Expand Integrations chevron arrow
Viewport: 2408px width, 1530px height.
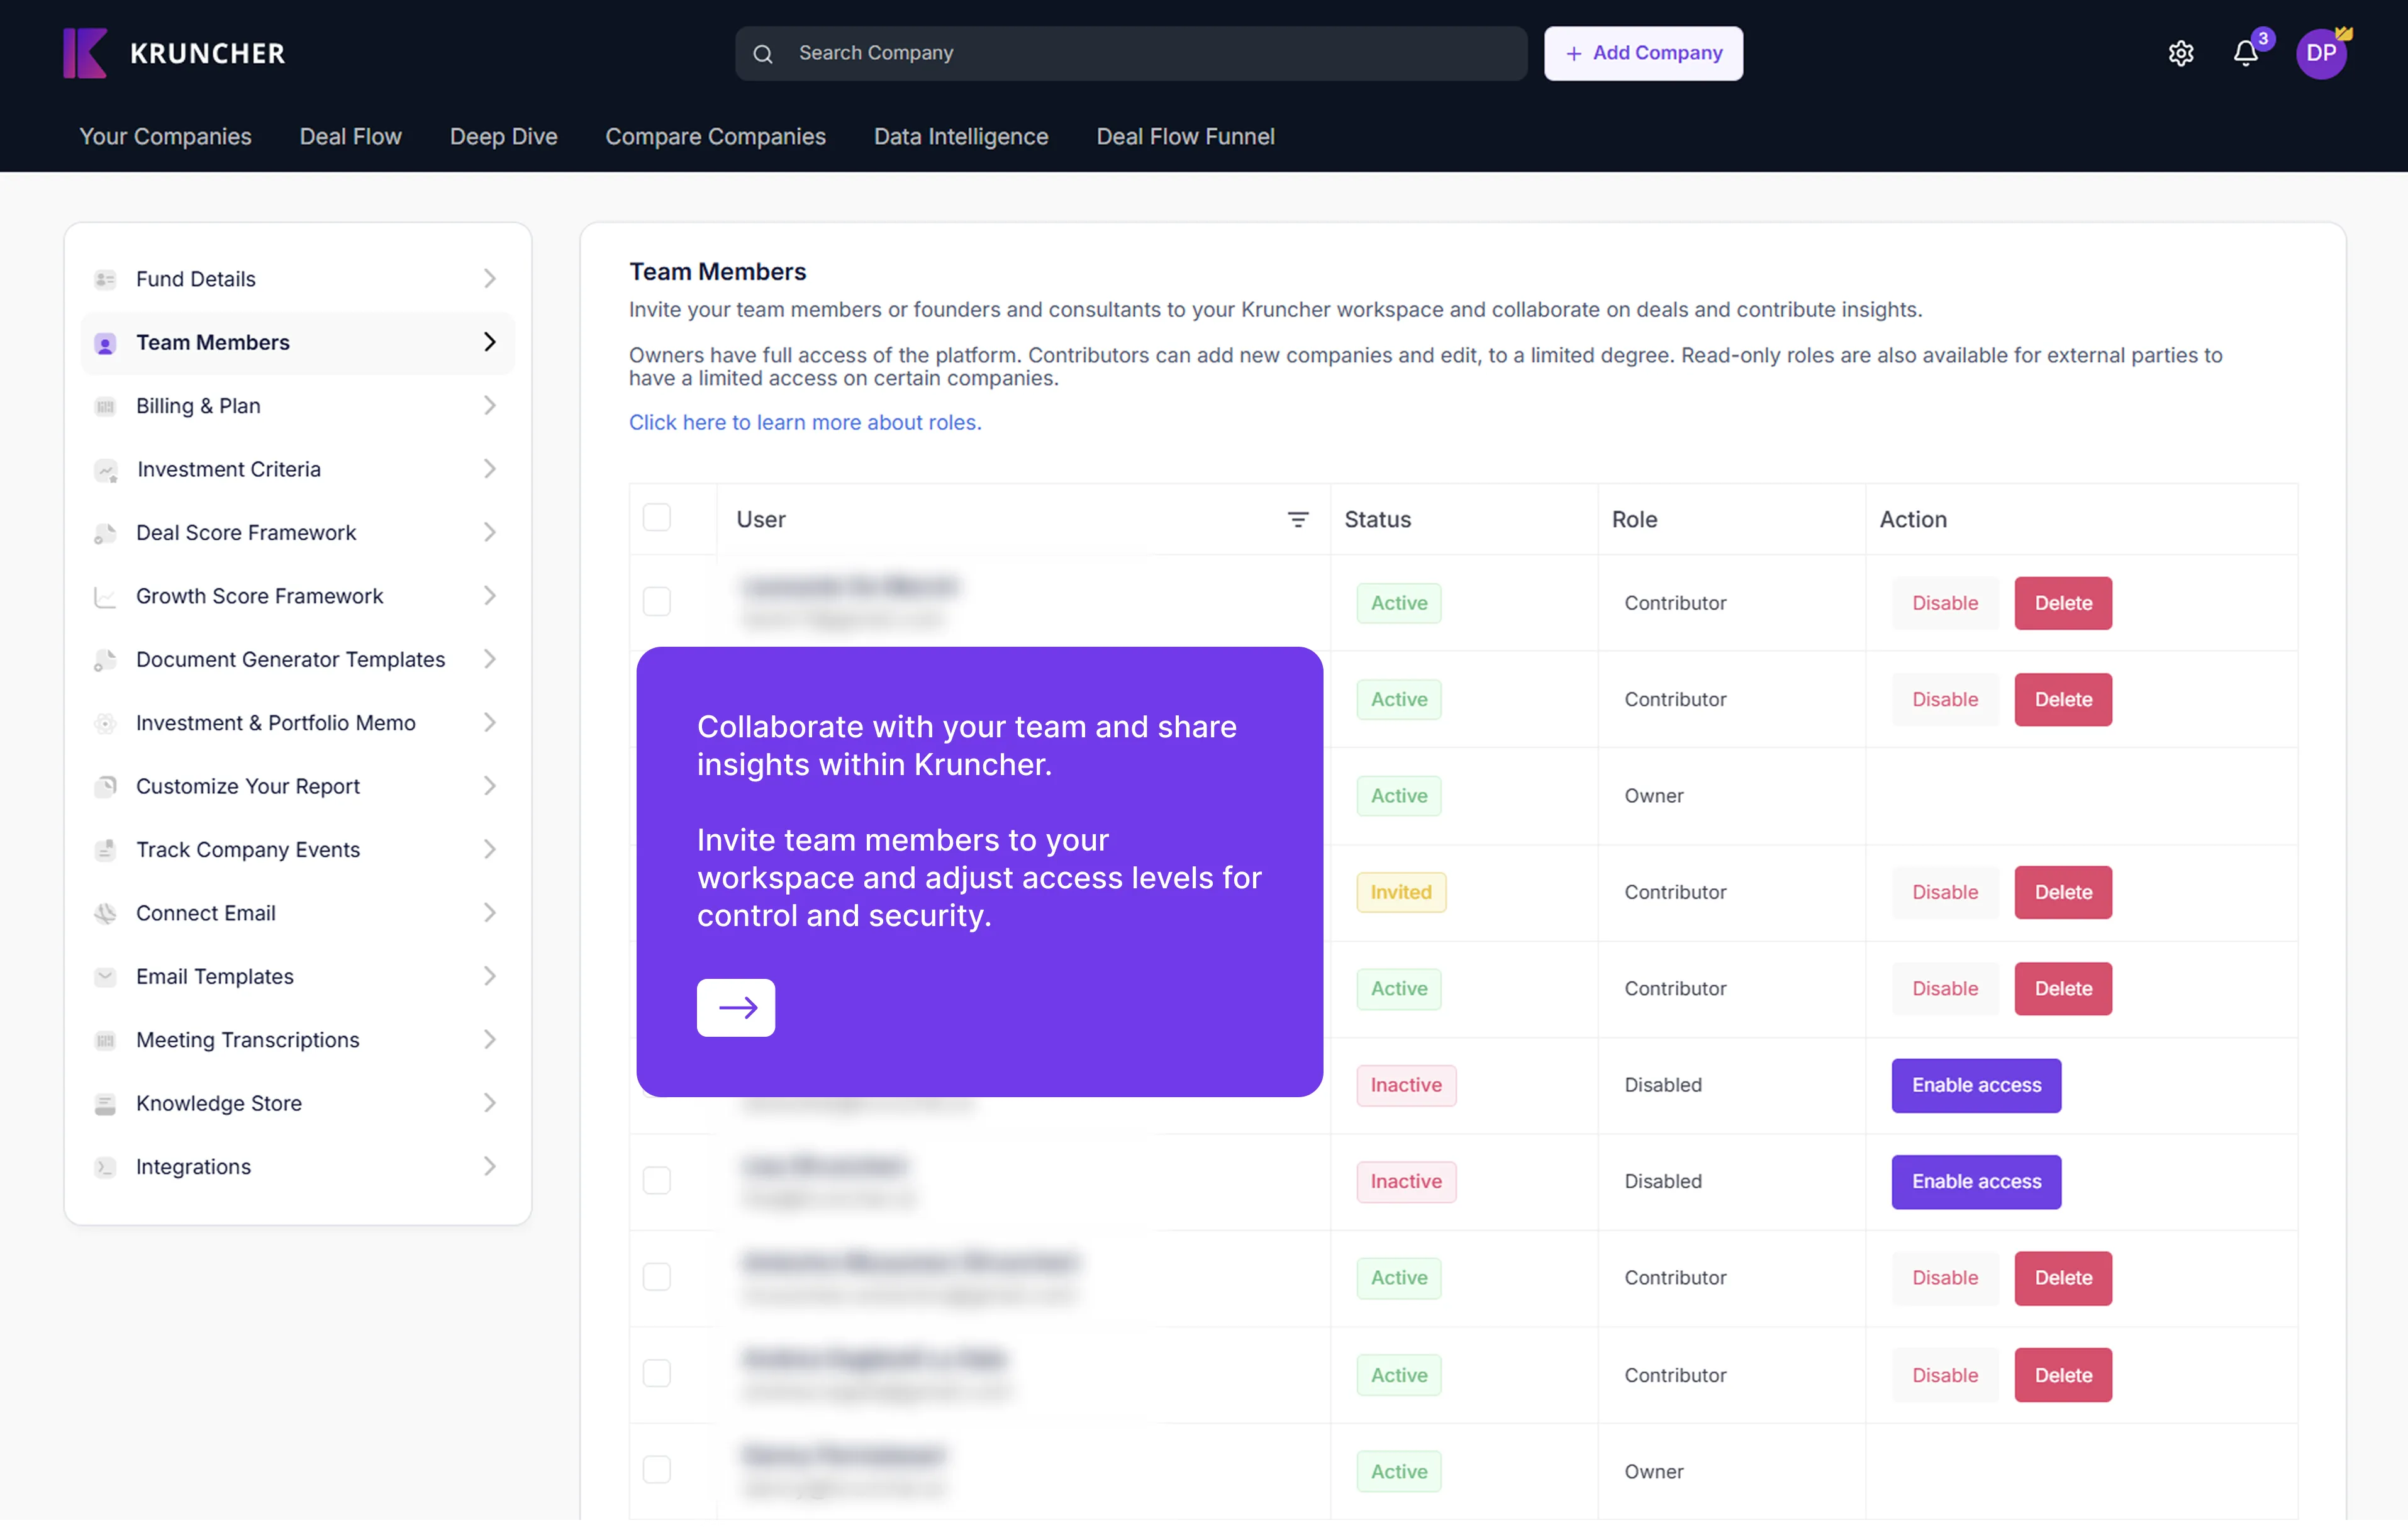(x=489, y=1167)
